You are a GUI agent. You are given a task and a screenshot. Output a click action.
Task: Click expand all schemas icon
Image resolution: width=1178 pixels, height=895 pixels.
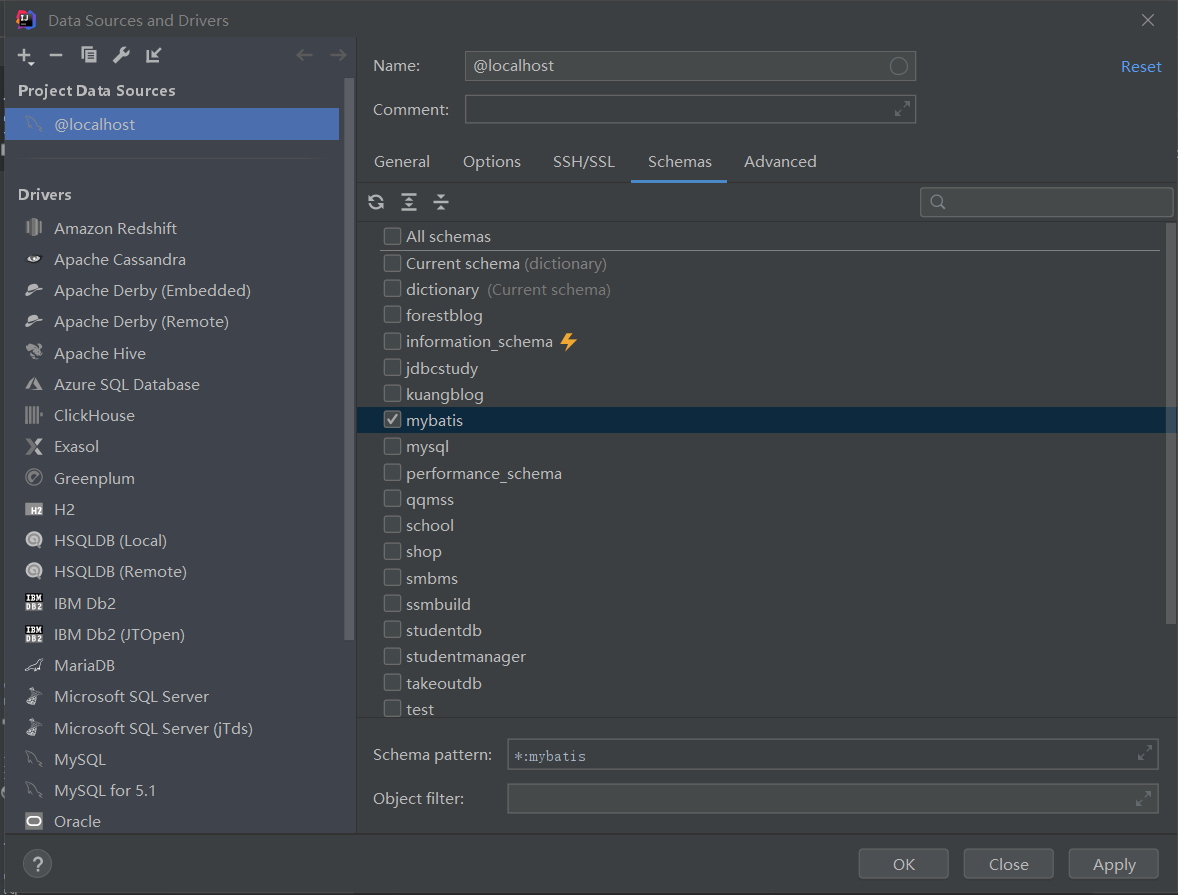click(x=409, y=201)
